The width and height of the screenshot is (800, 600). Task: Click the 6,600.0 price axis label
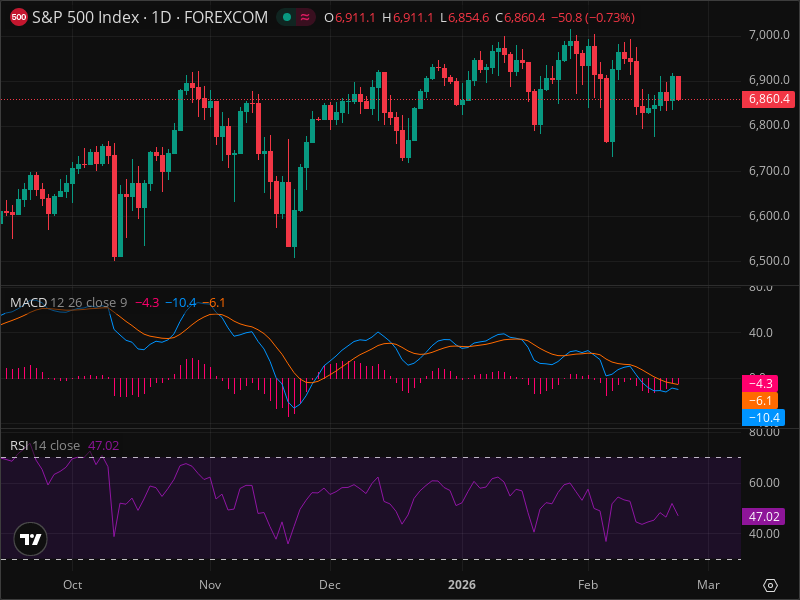click(x=769, y=215)
